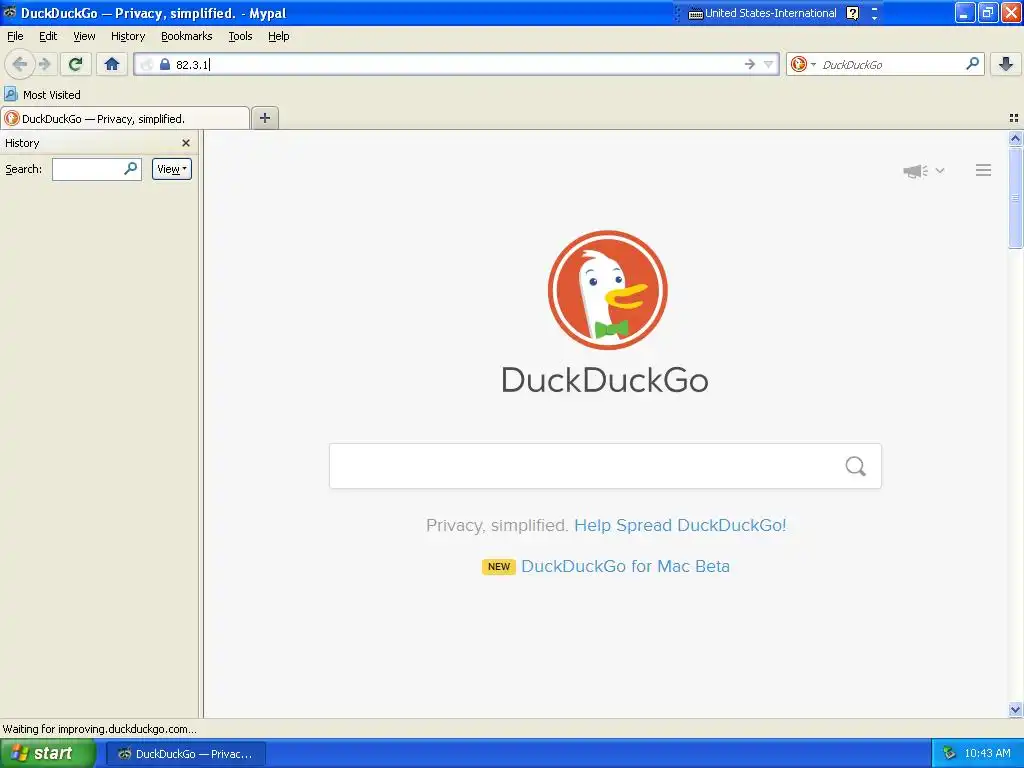1024x768 pixels.
Task: Click the magnifier in browser search box
Action: [972, 63]
